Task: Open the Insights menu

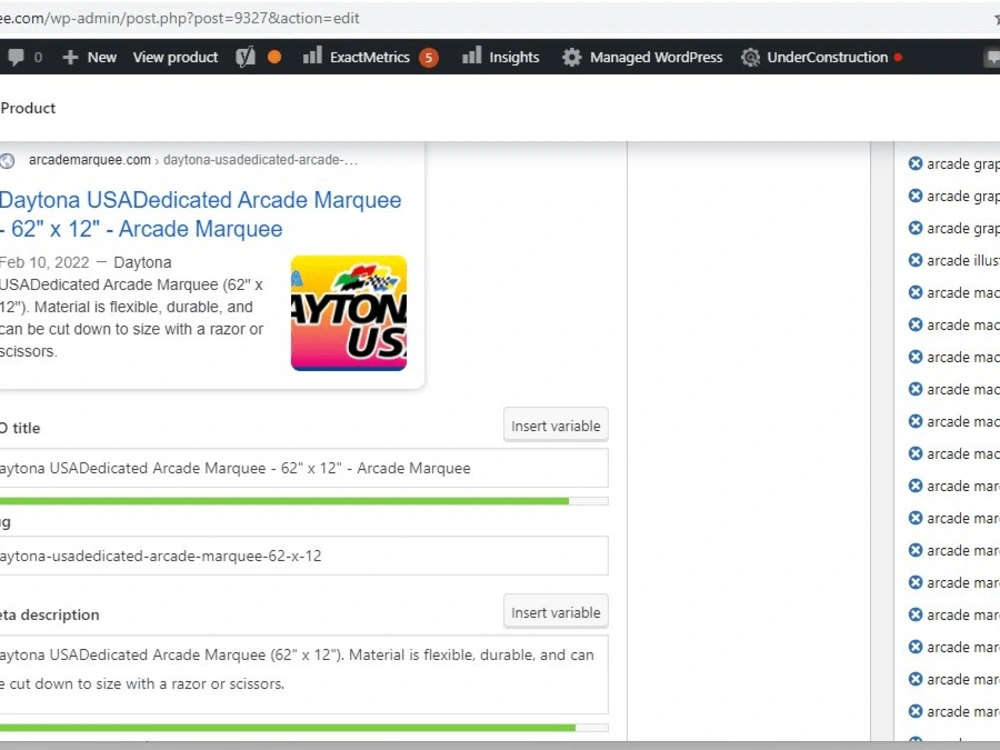Action: [x=501, y=57]
